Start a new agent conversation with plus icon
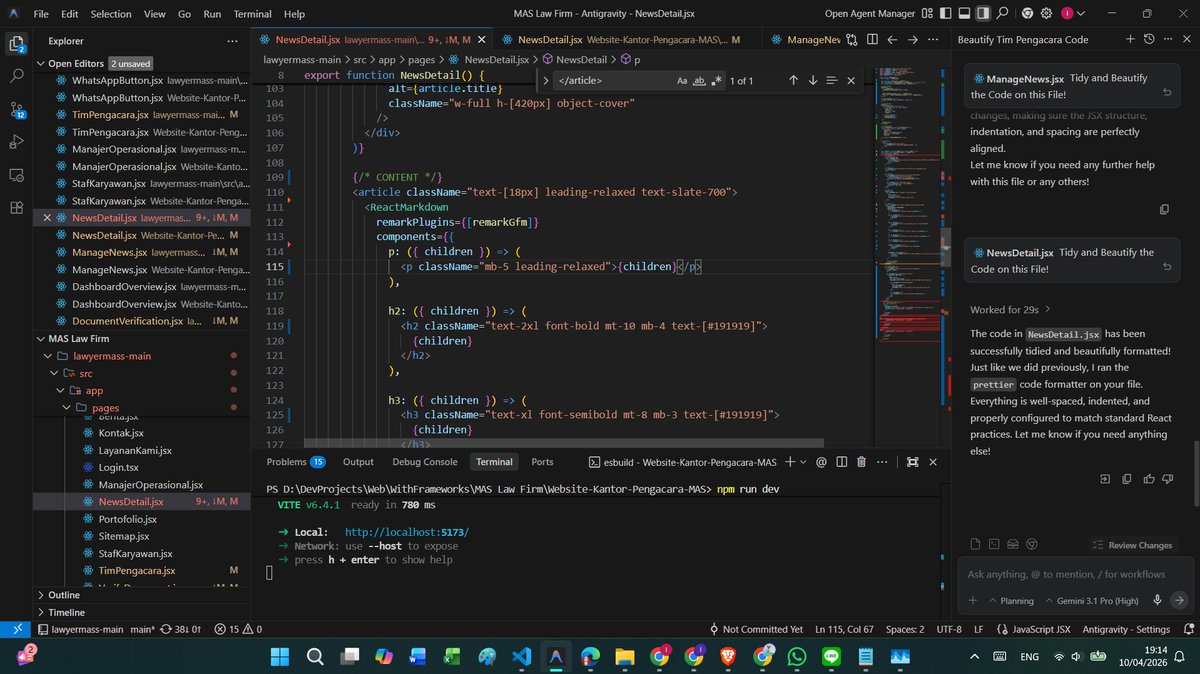This screenshot has width=1200, height=674. (x=1130, y=39)
